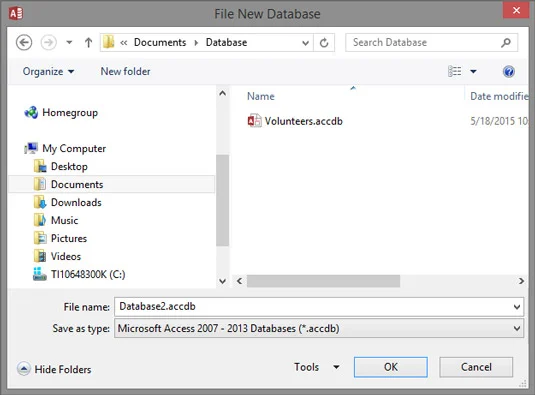535x395 pixels.
Task: Click the Volunteers.accdb Access file icon
Action: tap(255, 121)
